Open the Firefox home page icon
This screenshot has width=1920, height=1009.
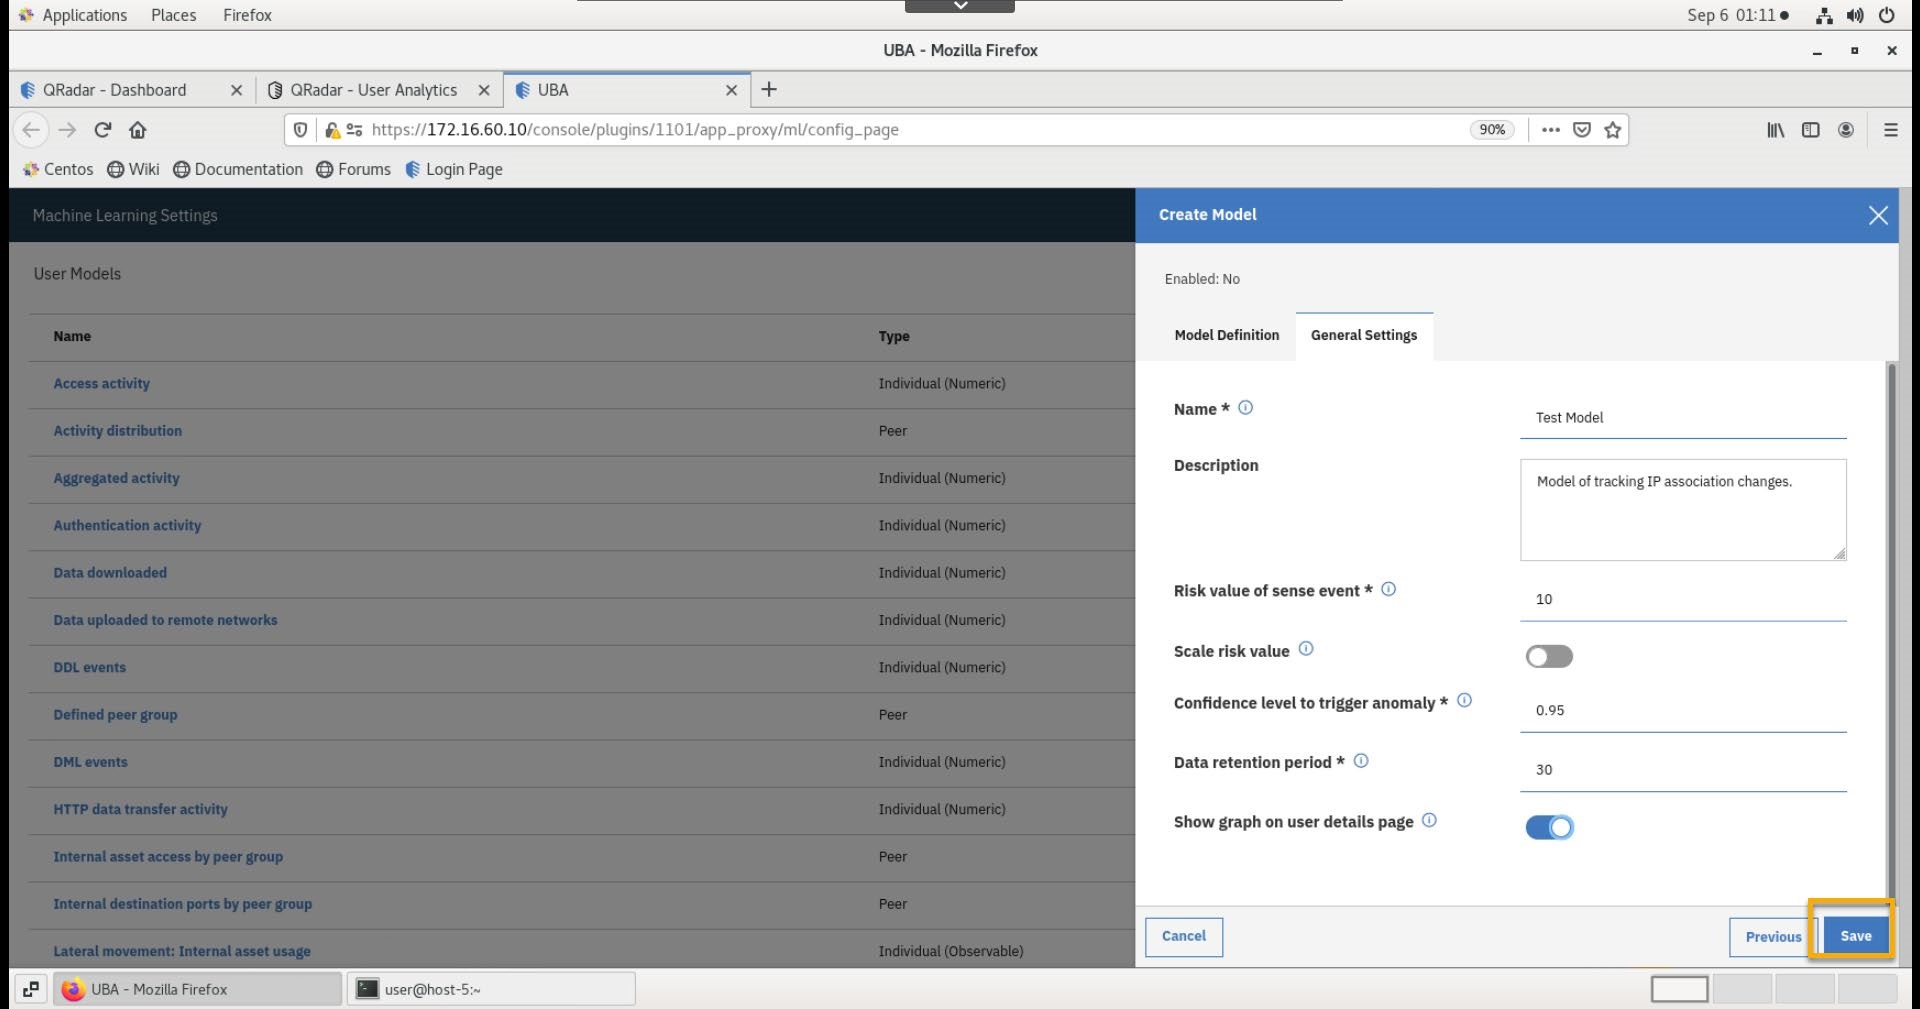tap(138, 130)
